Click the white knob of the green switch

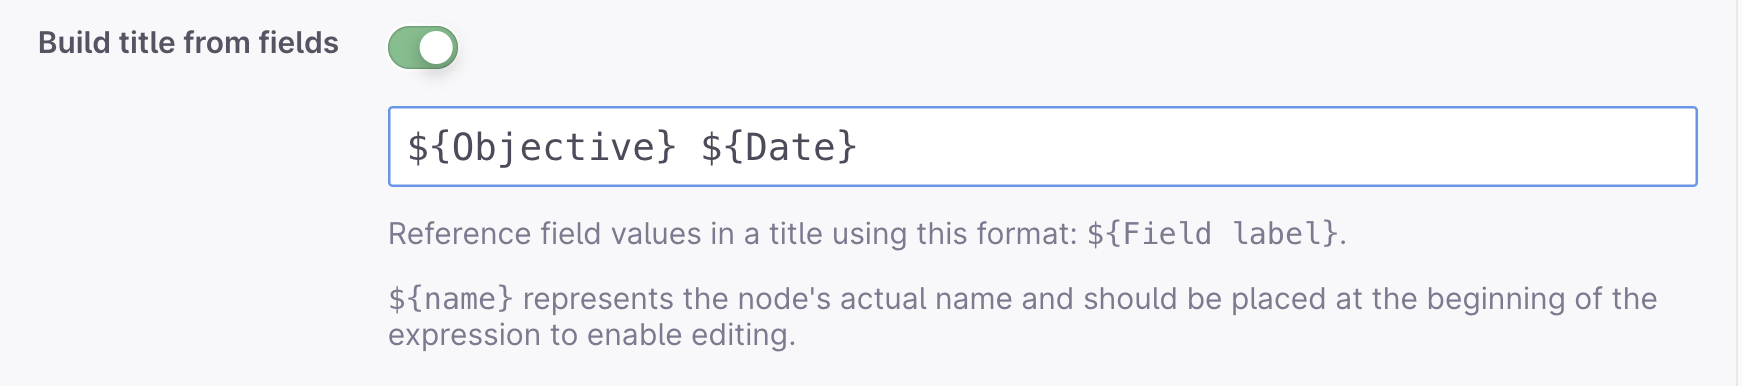pyautogui.click(x=437, y=47)
